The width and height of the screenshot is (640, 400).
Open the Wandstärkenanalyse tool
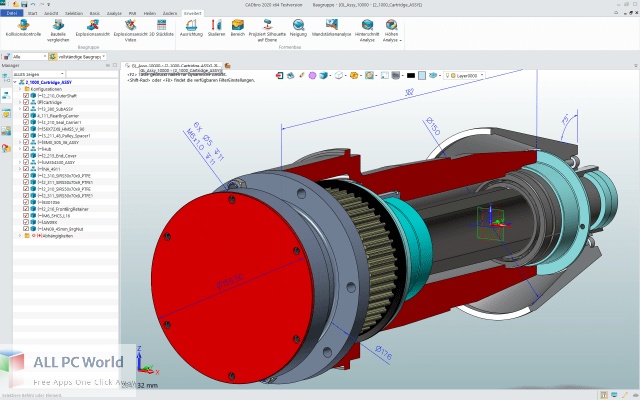(x=331, y=29)
